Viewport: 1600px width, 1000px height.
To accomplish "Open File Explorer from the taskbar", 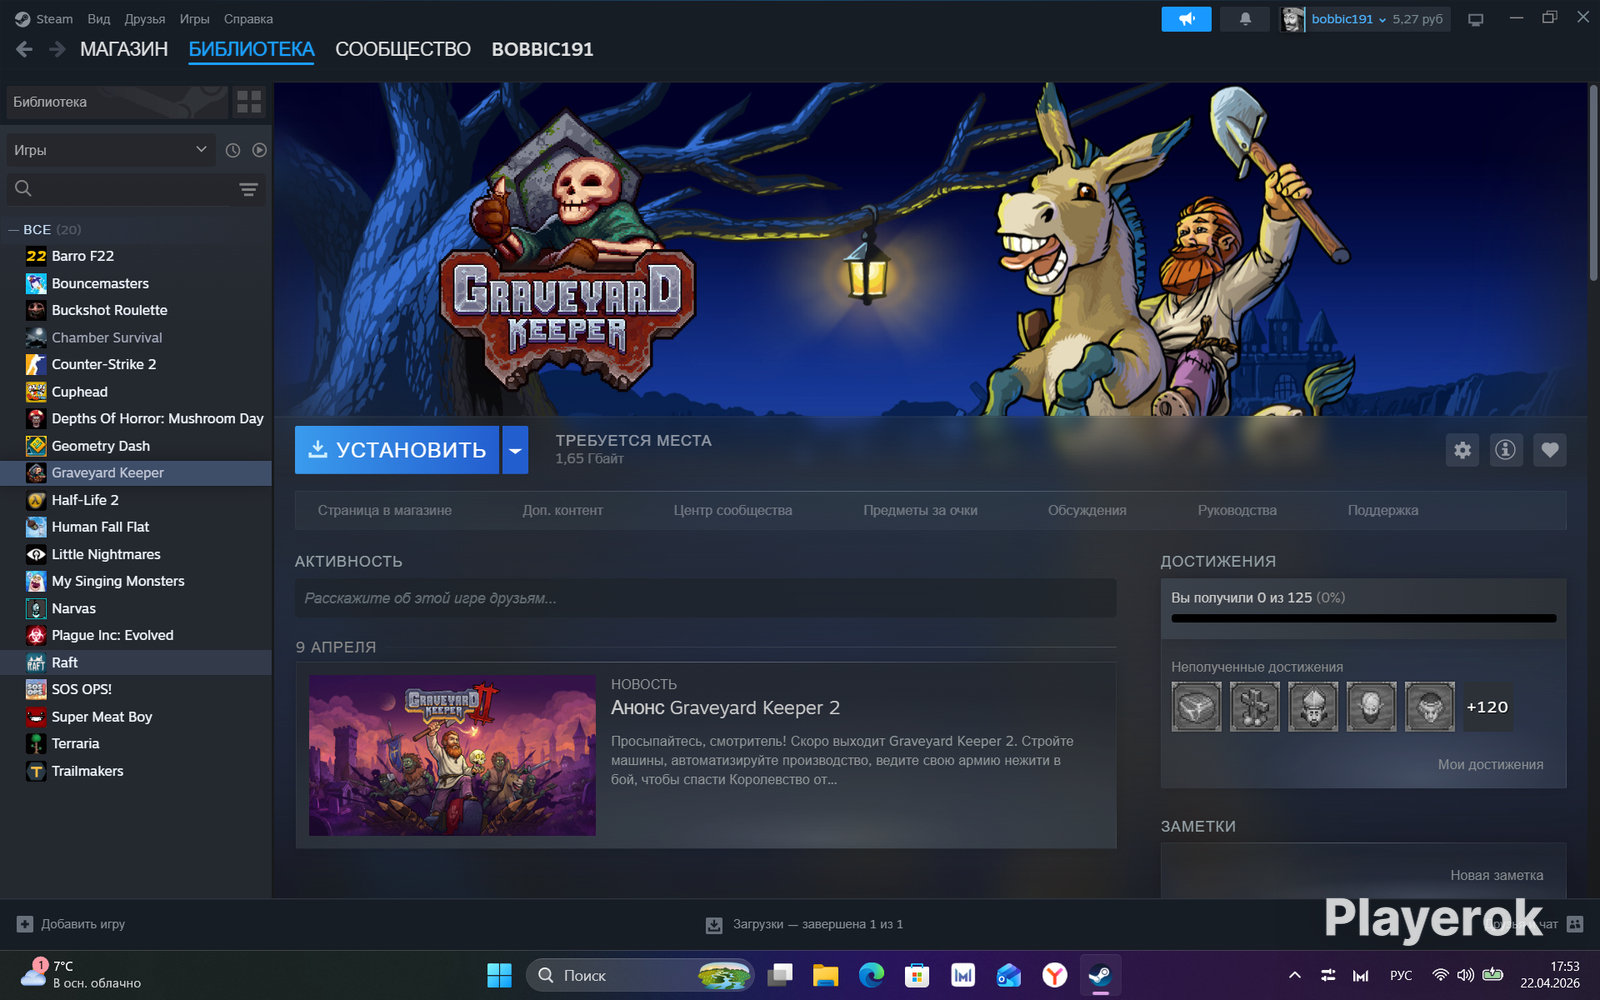I will coord(825,975).
